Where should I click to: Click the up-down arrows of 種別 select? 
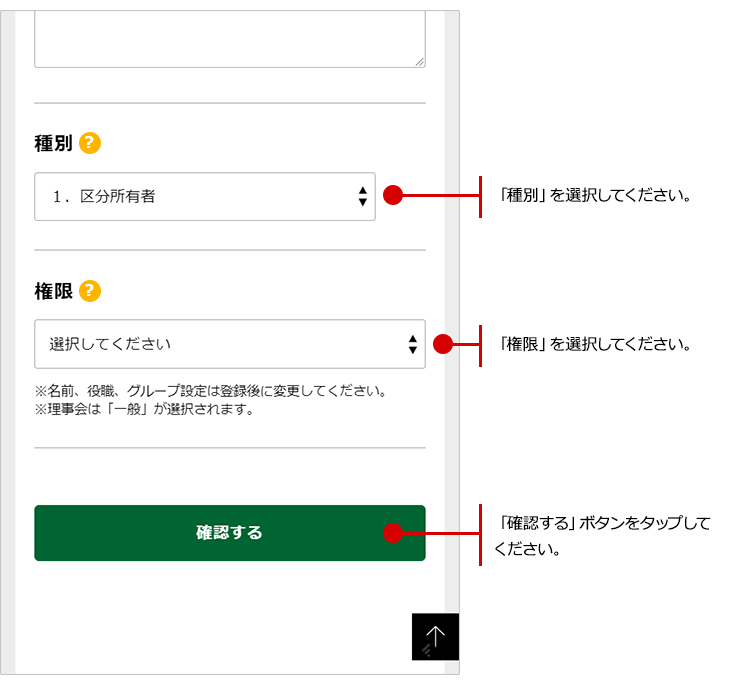[362, 197]
